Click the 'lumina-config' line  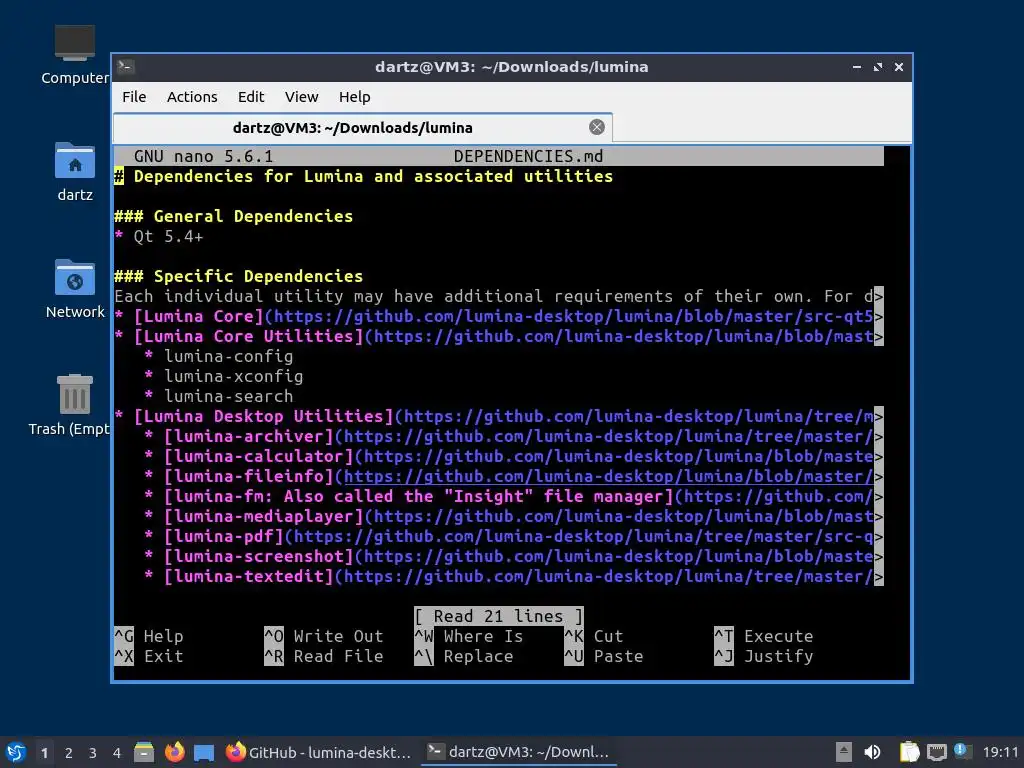(x=219, y=357)
